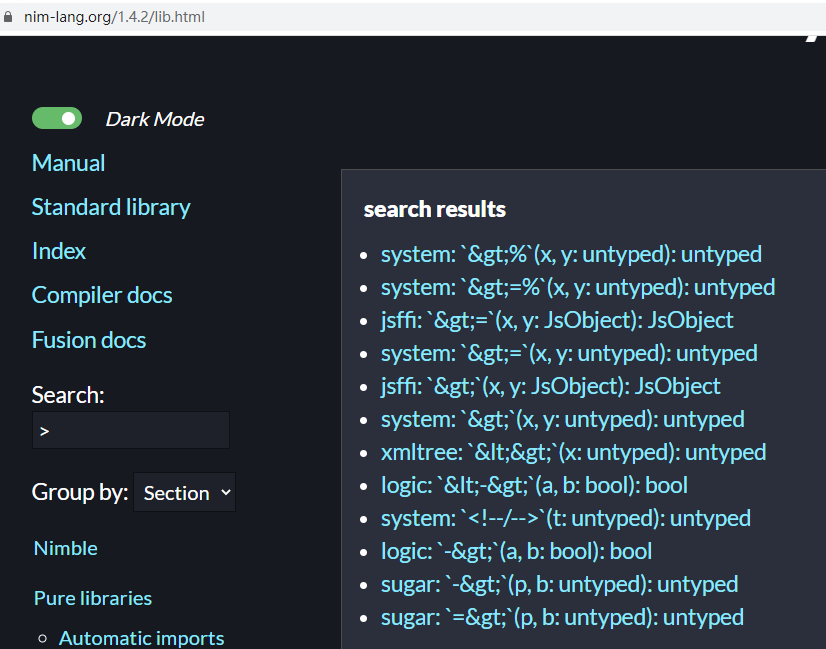Open the system `&gt;%` search result
The height and width of the screenshot is (649, 826).
coord(570,254)
